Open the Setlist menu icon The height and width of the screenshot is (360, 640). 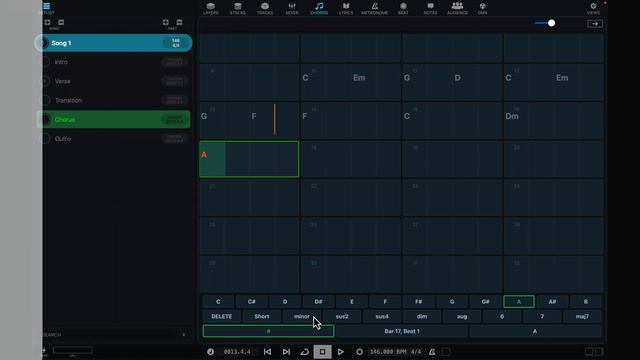click(46, 7)
